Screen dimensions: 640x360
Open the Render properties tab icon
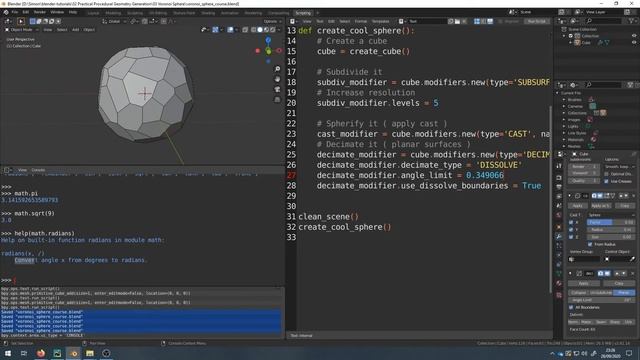coord(559,178)
